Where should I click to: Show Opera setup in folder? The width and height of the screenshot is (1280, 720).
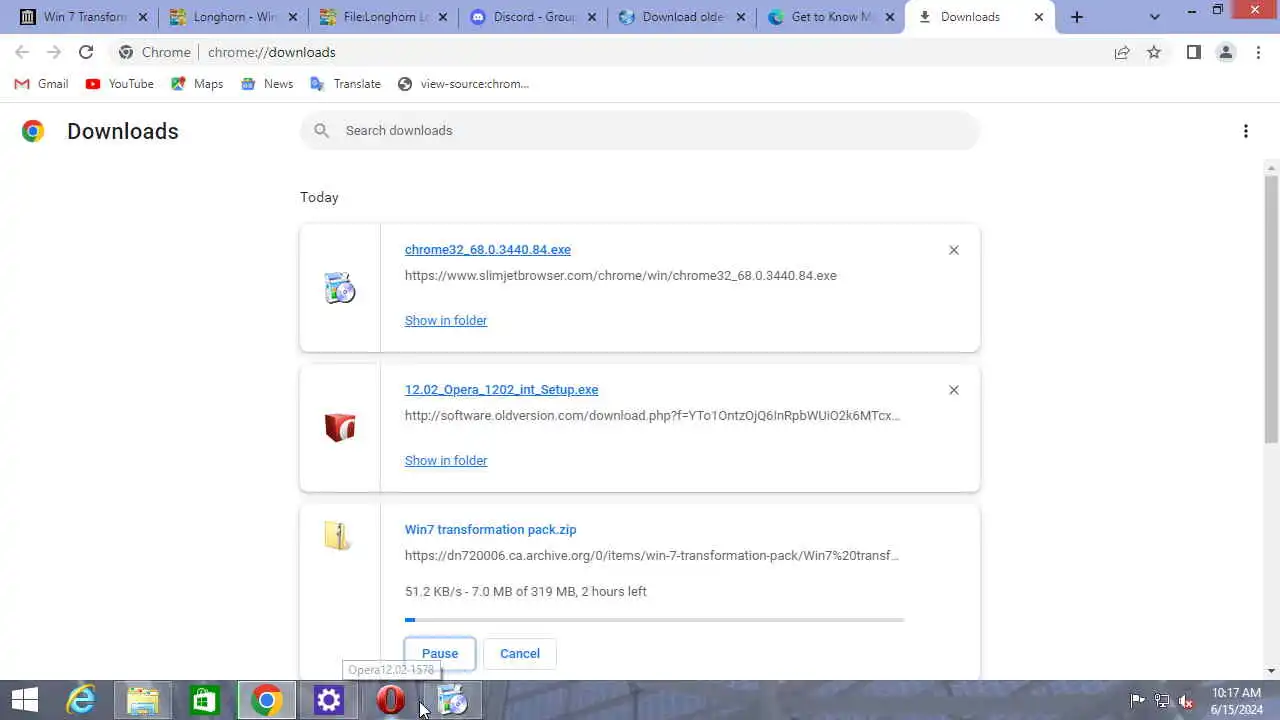[446, 460]
